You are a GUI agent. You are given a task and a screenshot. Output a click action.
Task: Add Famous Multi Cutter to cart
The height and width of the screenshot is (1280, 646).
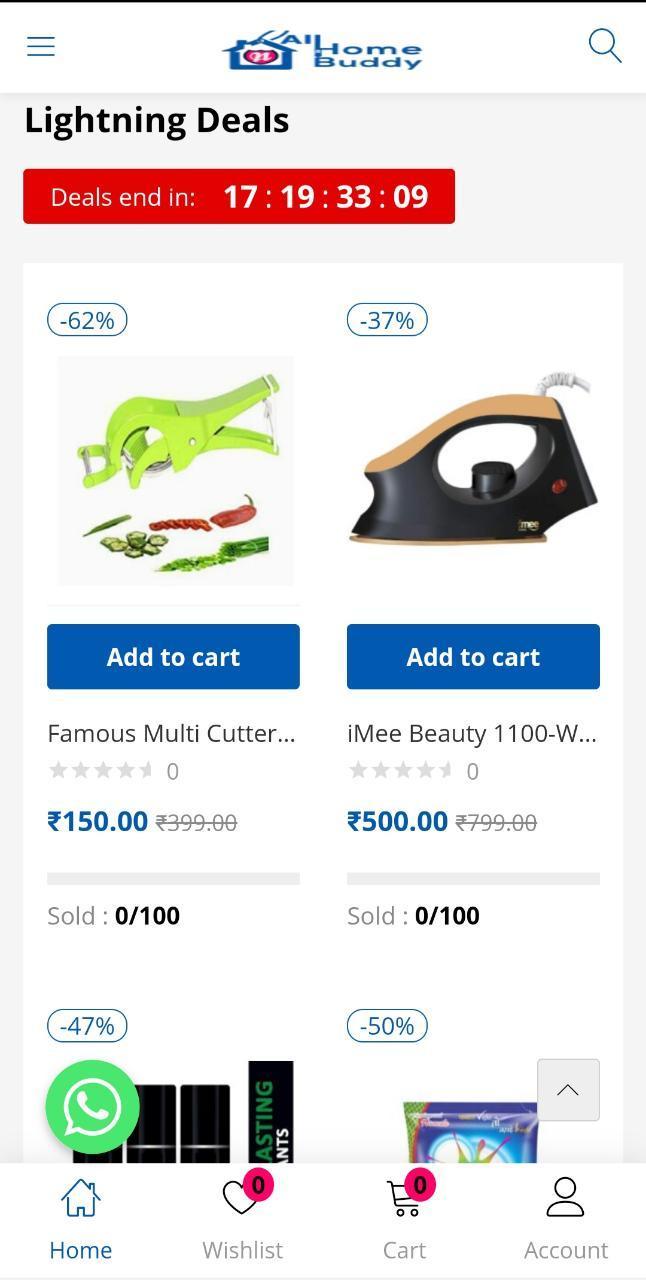click(x=173, y=657)
